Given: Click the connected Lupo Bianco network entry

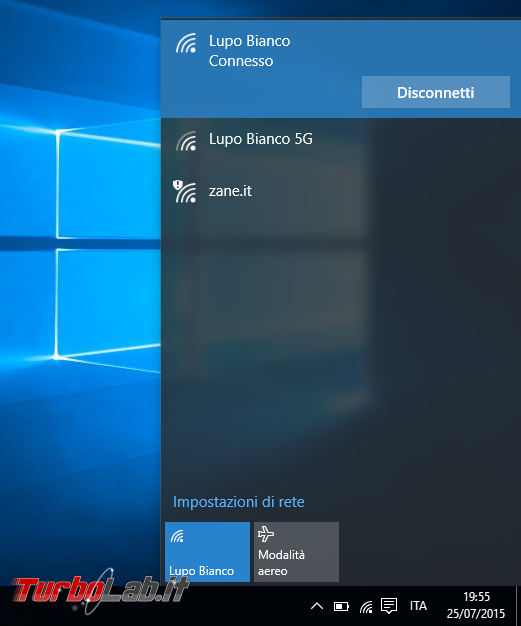Looking at the screenshot, I should (x=341, y=69).
